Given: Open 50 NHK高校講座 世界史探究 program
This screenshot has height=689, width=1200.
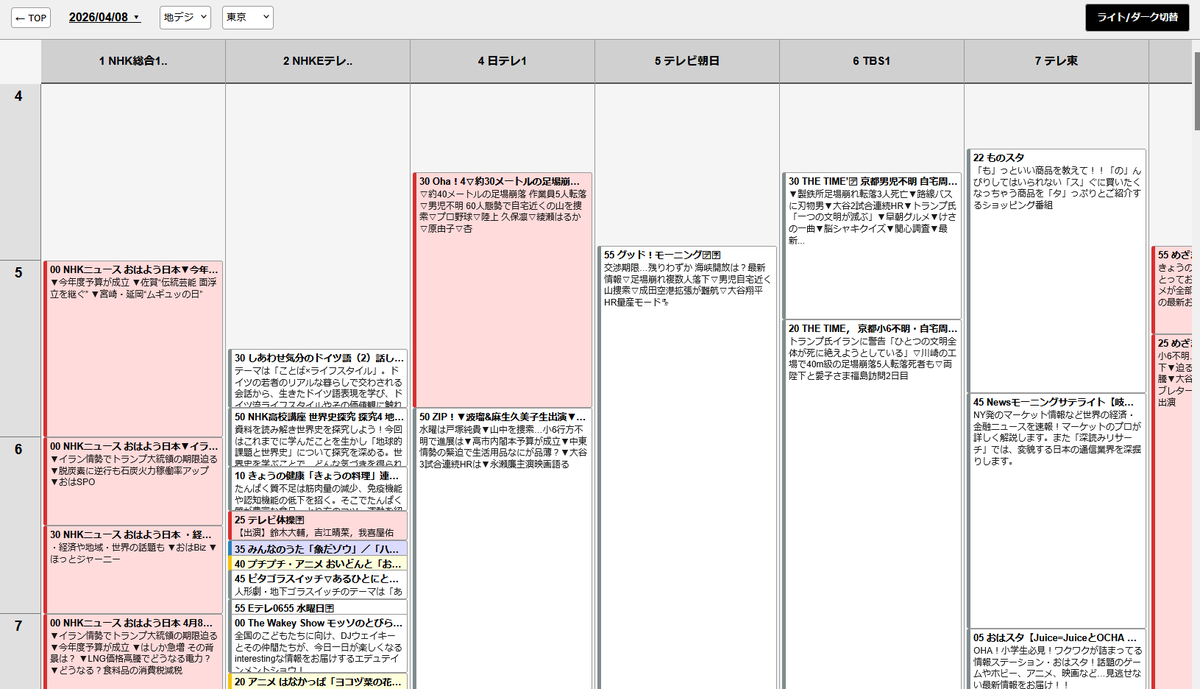Looking at the screenshot, I should pyautogui.click(x=318, y=437).
